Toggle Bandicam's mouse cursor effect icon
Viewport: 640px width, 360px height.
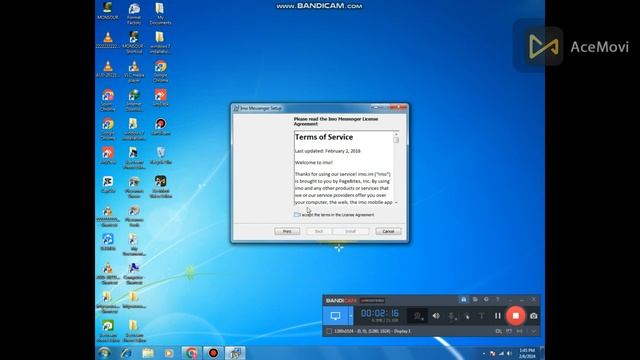tap(467, 316)
